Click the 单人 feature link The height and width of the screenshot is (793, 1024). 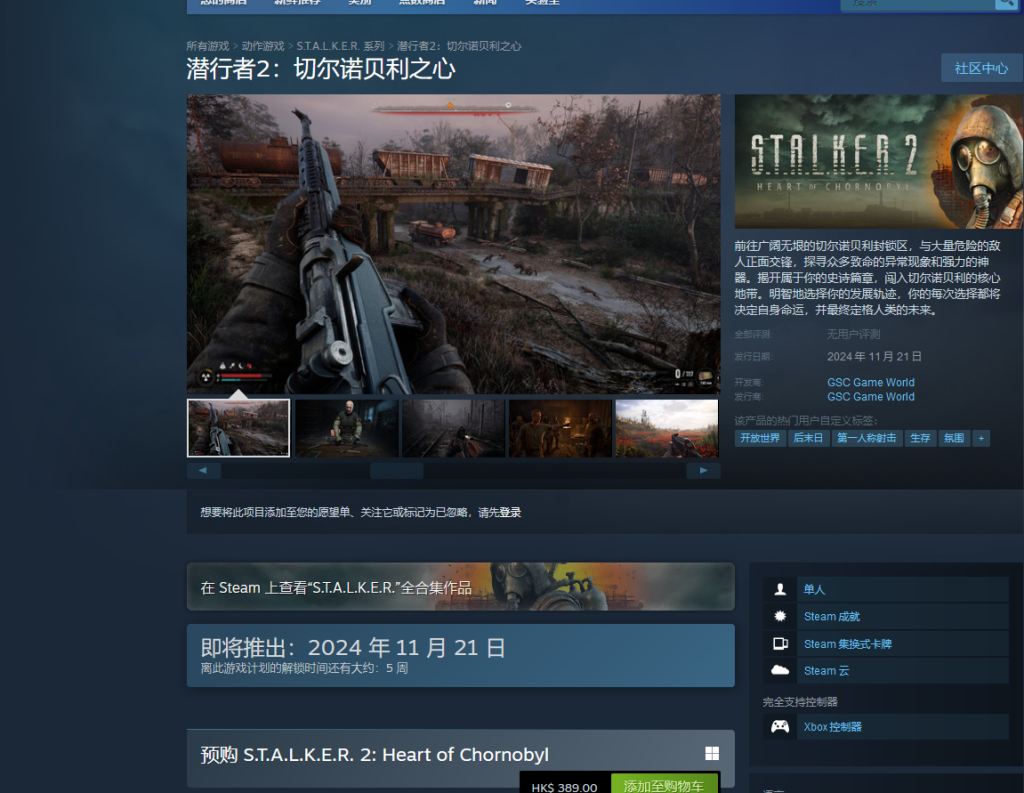tap(814, 589)
